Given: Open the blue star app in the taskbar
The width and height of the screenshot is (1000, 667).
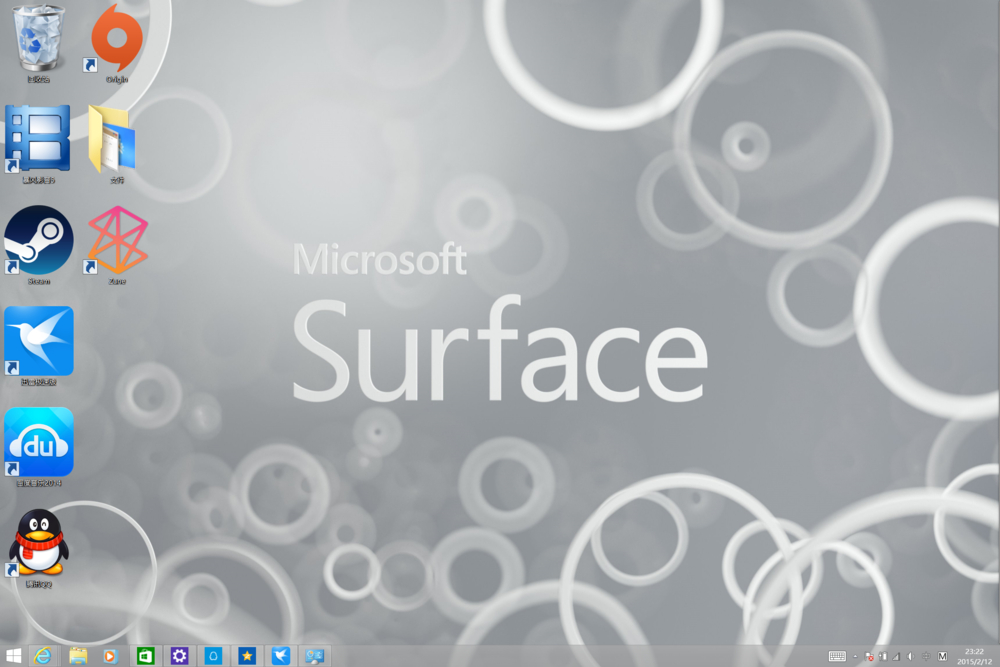Looking at the screenshot, I should tap(247, 656).
